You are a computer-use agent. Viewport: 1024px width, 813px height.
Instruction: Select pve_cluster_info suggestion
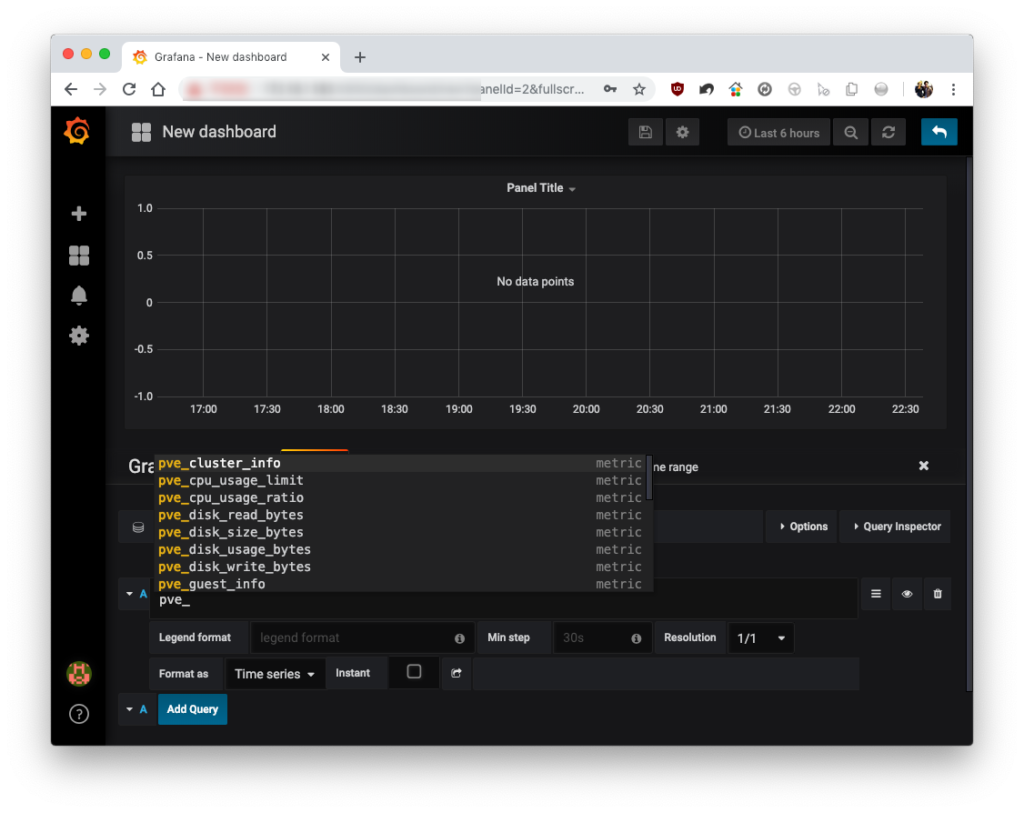click(x=400, y=463)
